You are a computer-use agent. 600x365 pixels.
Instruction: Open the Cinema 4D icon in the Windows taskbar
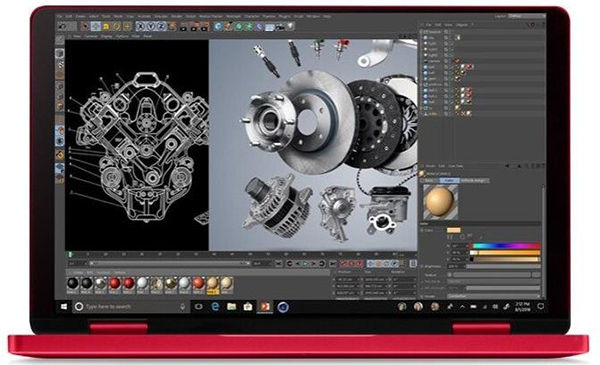pos(283,306)
